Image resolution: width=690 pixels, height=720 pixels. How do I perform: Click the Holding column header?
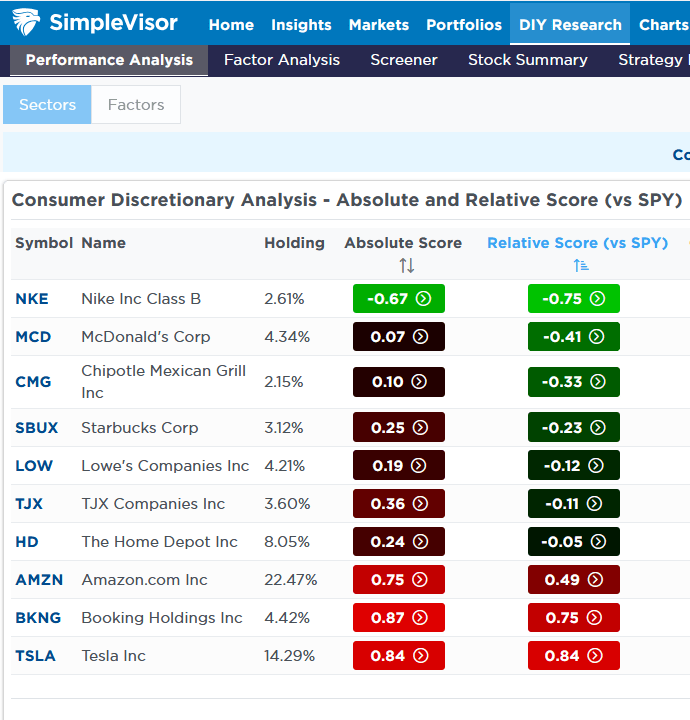click(x=294, y=243)
